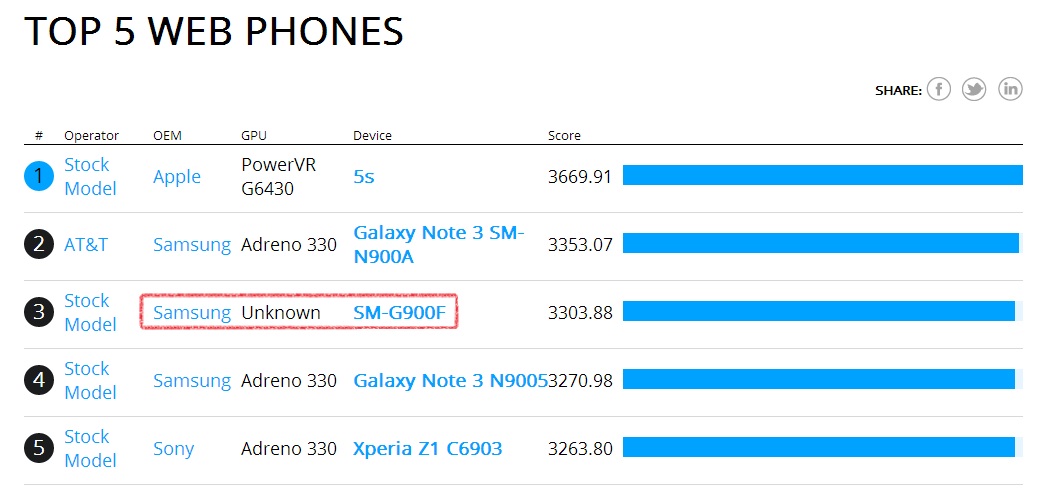Viewport: 1041px width, 494px height.
Task: Open the 5s device link
Action: tap(364, 177)
